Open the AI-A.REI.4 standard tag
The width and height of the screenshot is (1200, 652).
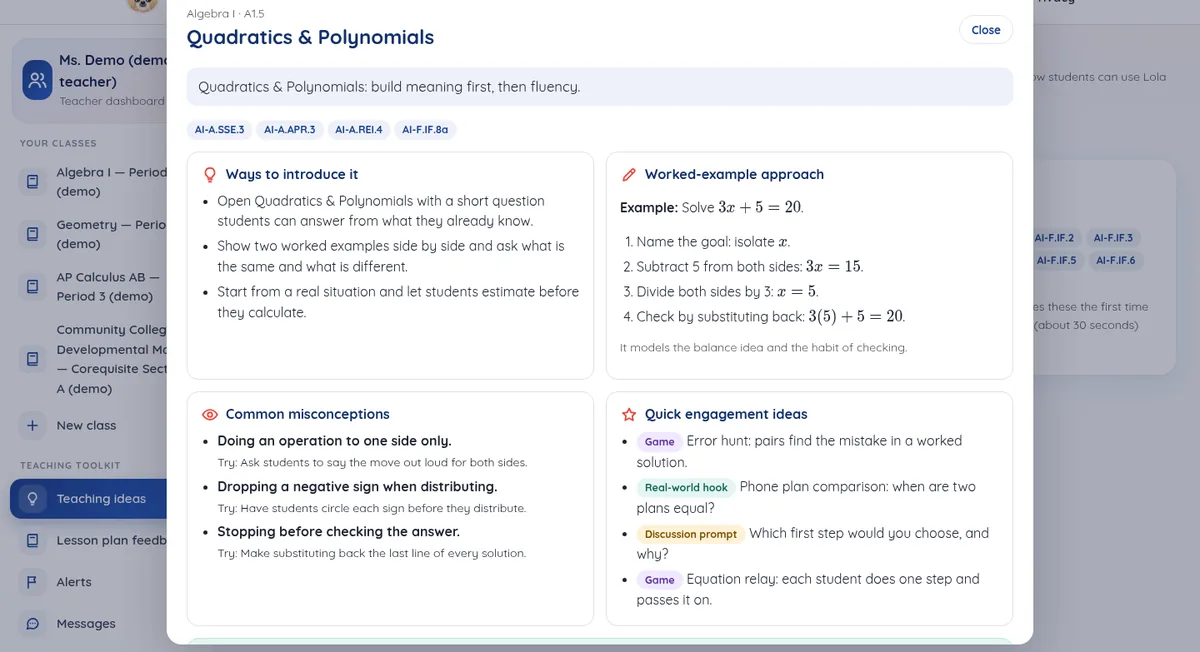[x=359, y=129]
